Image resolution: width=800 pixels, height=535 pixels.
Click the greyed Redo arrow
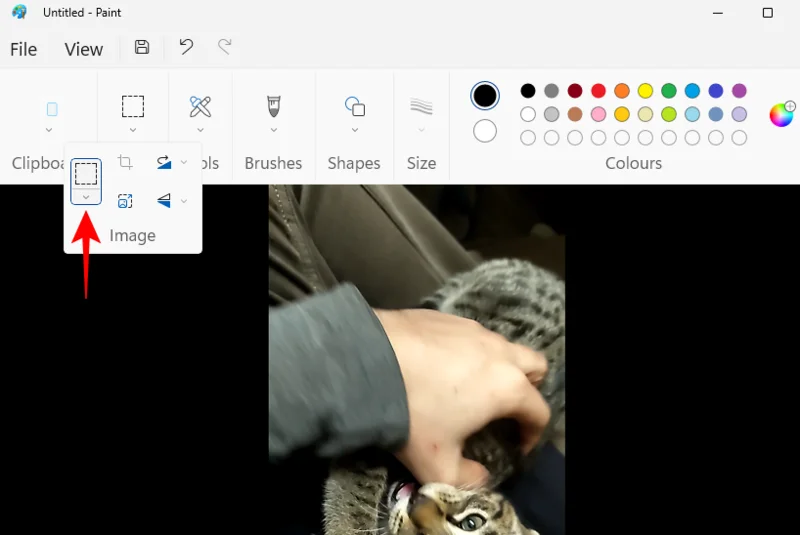[x=225, y=47]
